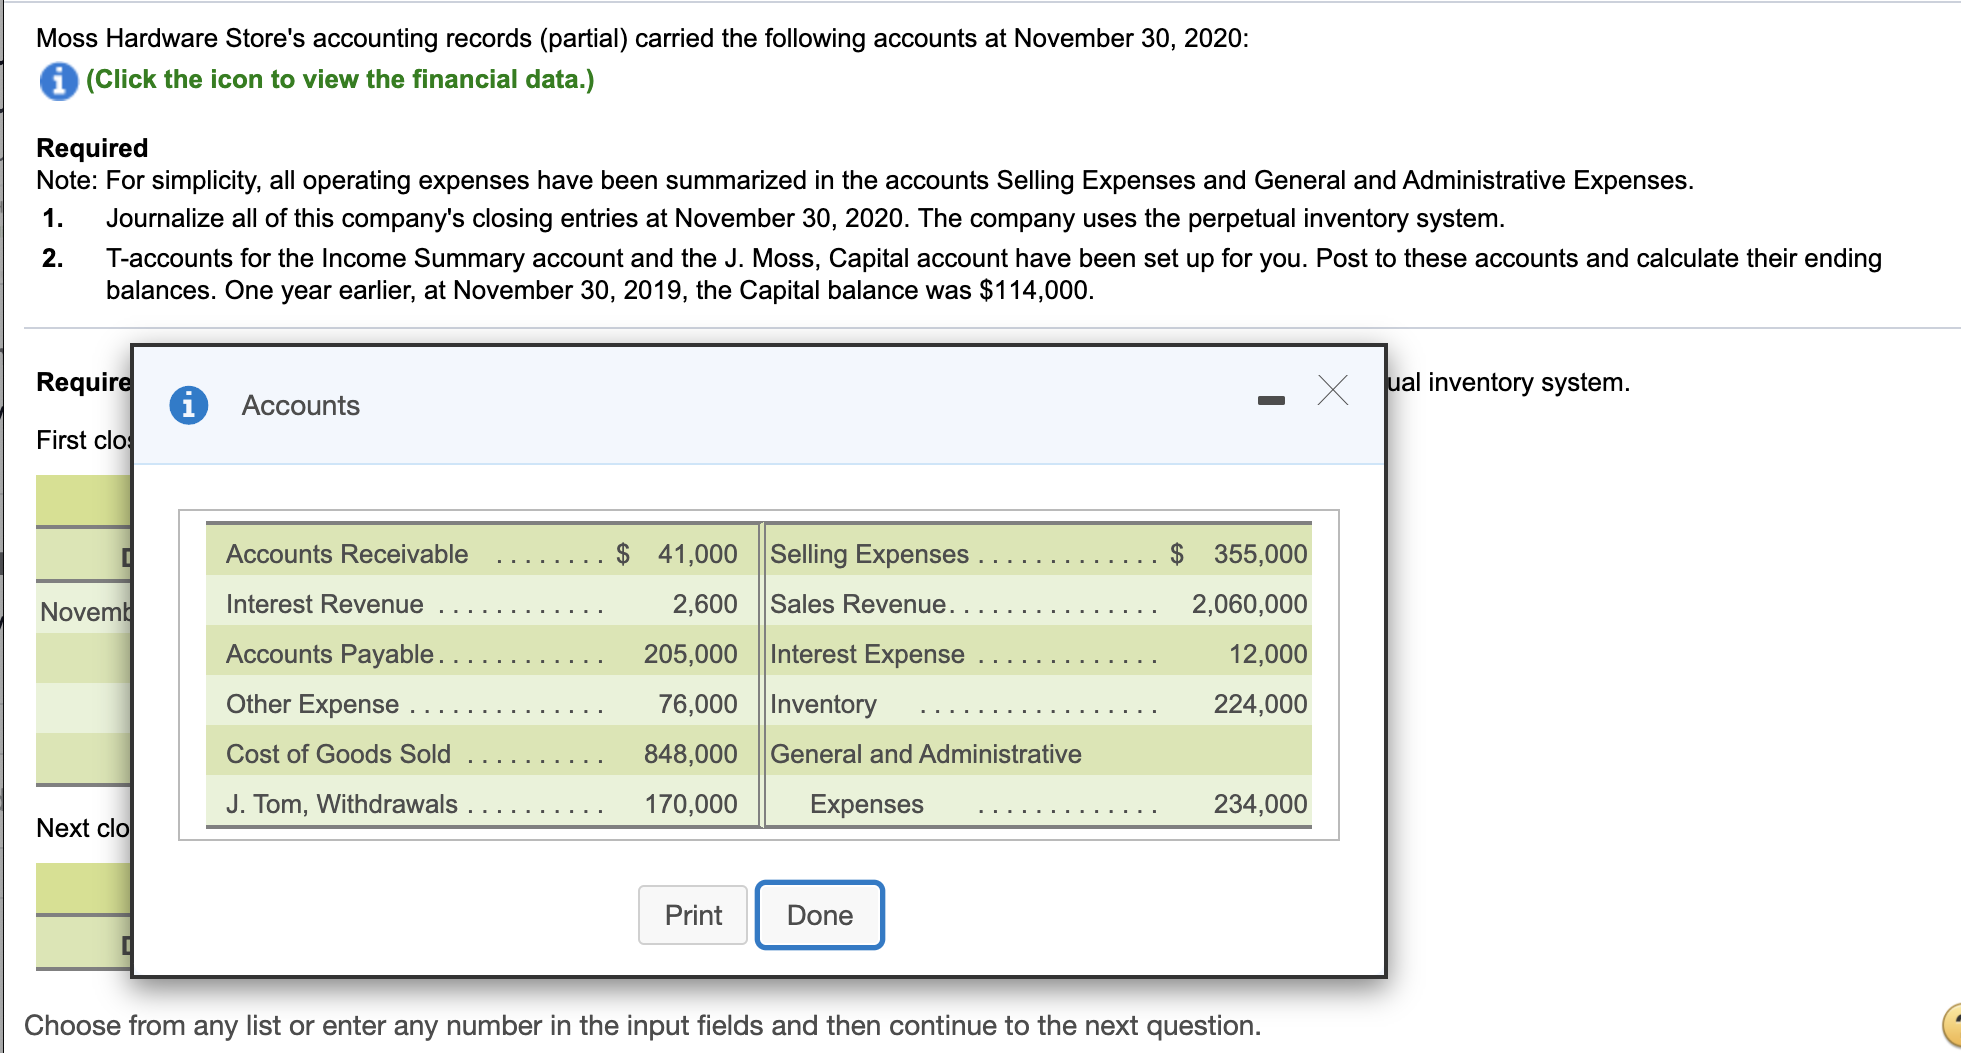Open the yellow help icon at bottom right
The width and height of the screenshot is (1961, 1053).
coord(1952,1025)
